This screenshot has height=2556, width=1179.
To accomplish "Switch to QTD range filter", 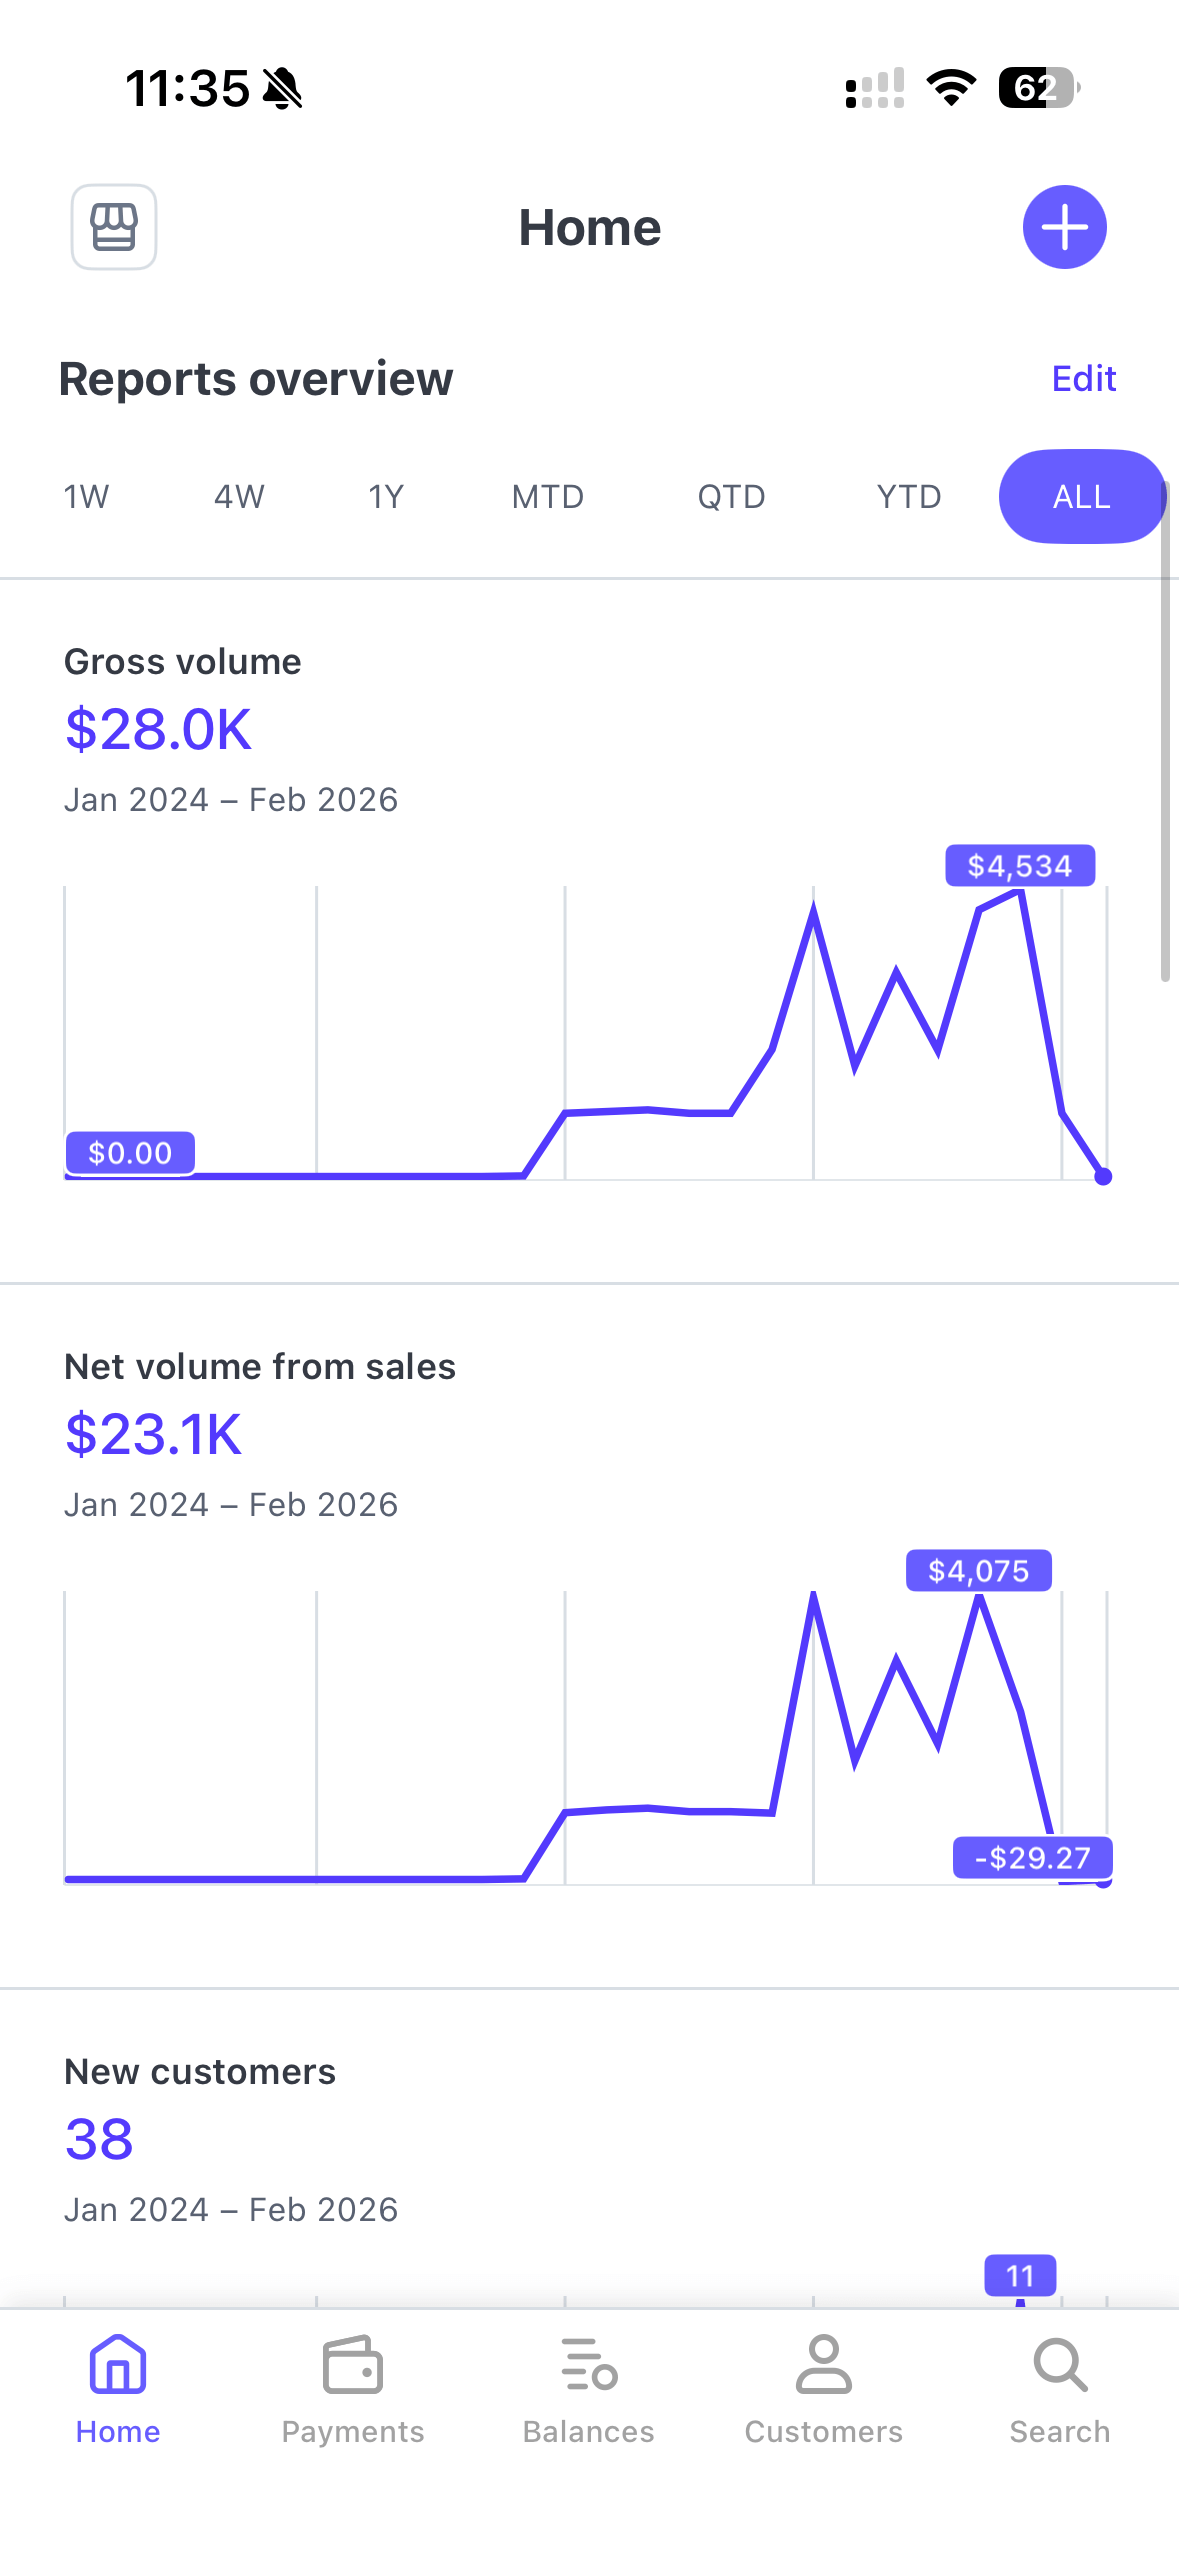I will click(x=731, y=497).
